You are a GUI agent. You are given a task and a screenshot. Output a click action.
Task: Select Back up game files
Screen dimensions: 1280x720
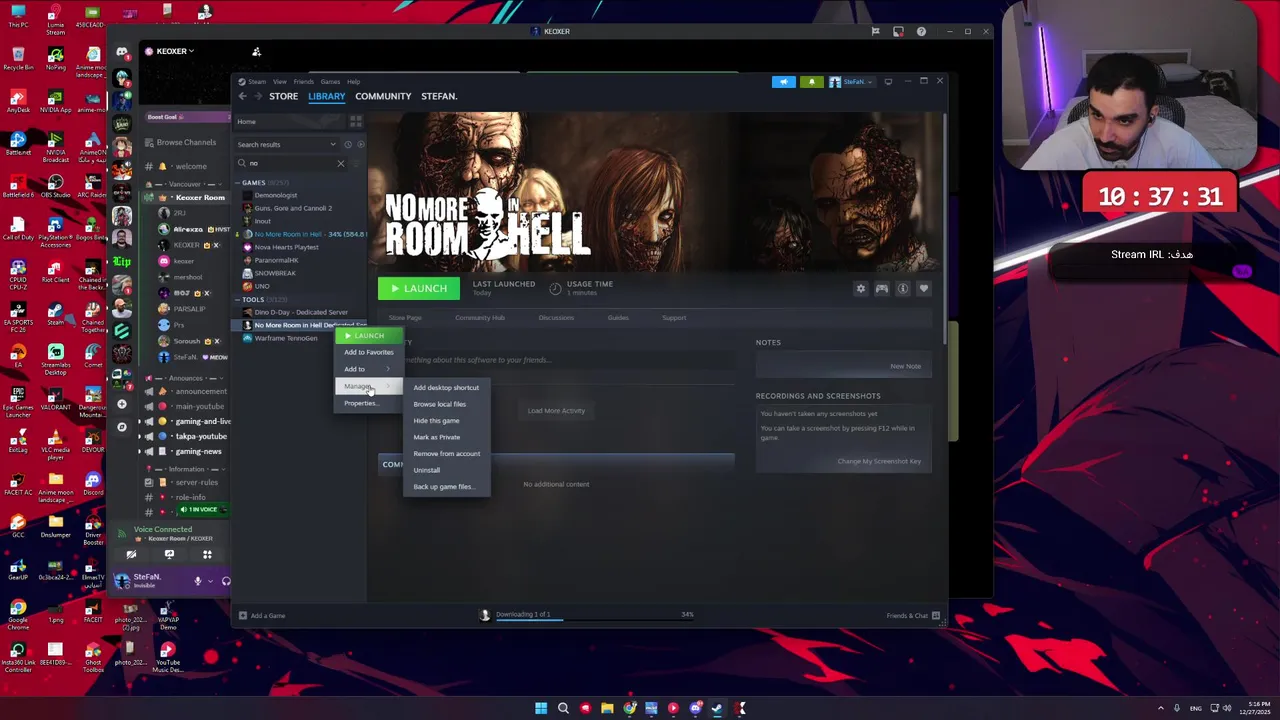tap(446, 487)
